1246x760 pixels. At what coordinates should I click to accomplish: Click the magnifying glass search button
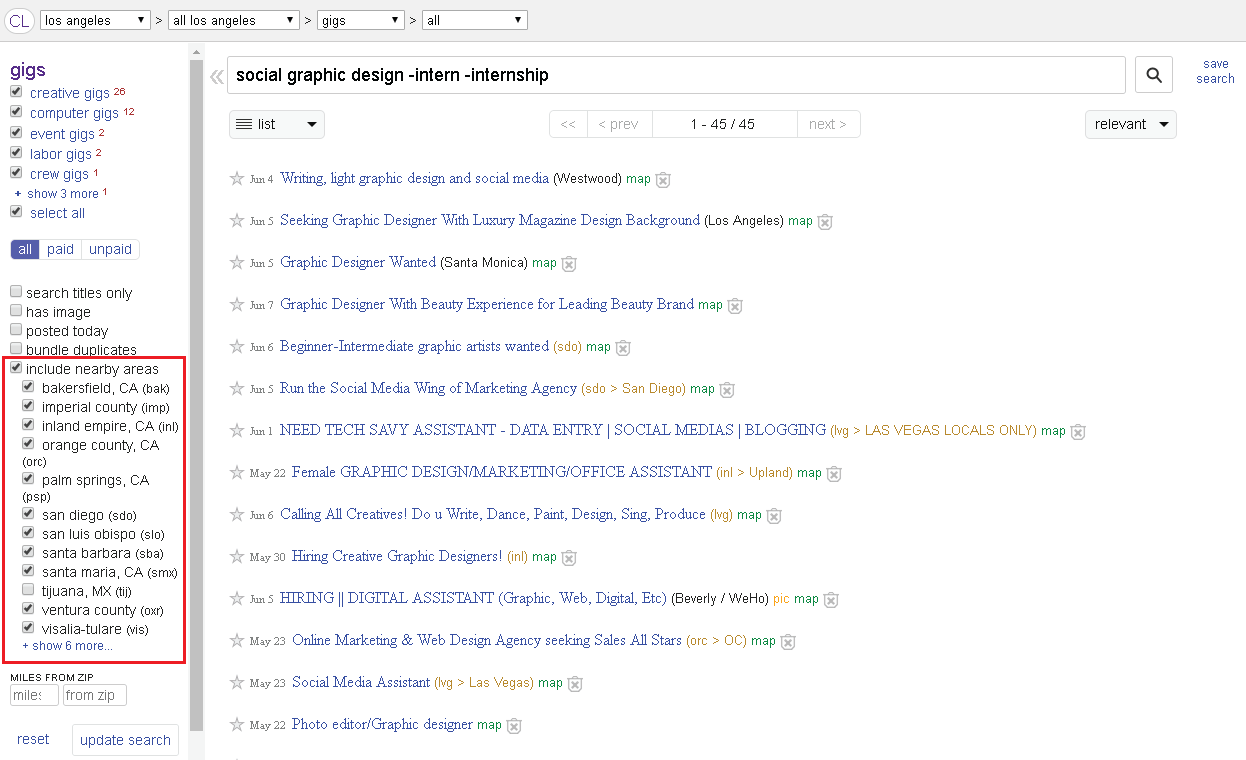click(1153, 75)
